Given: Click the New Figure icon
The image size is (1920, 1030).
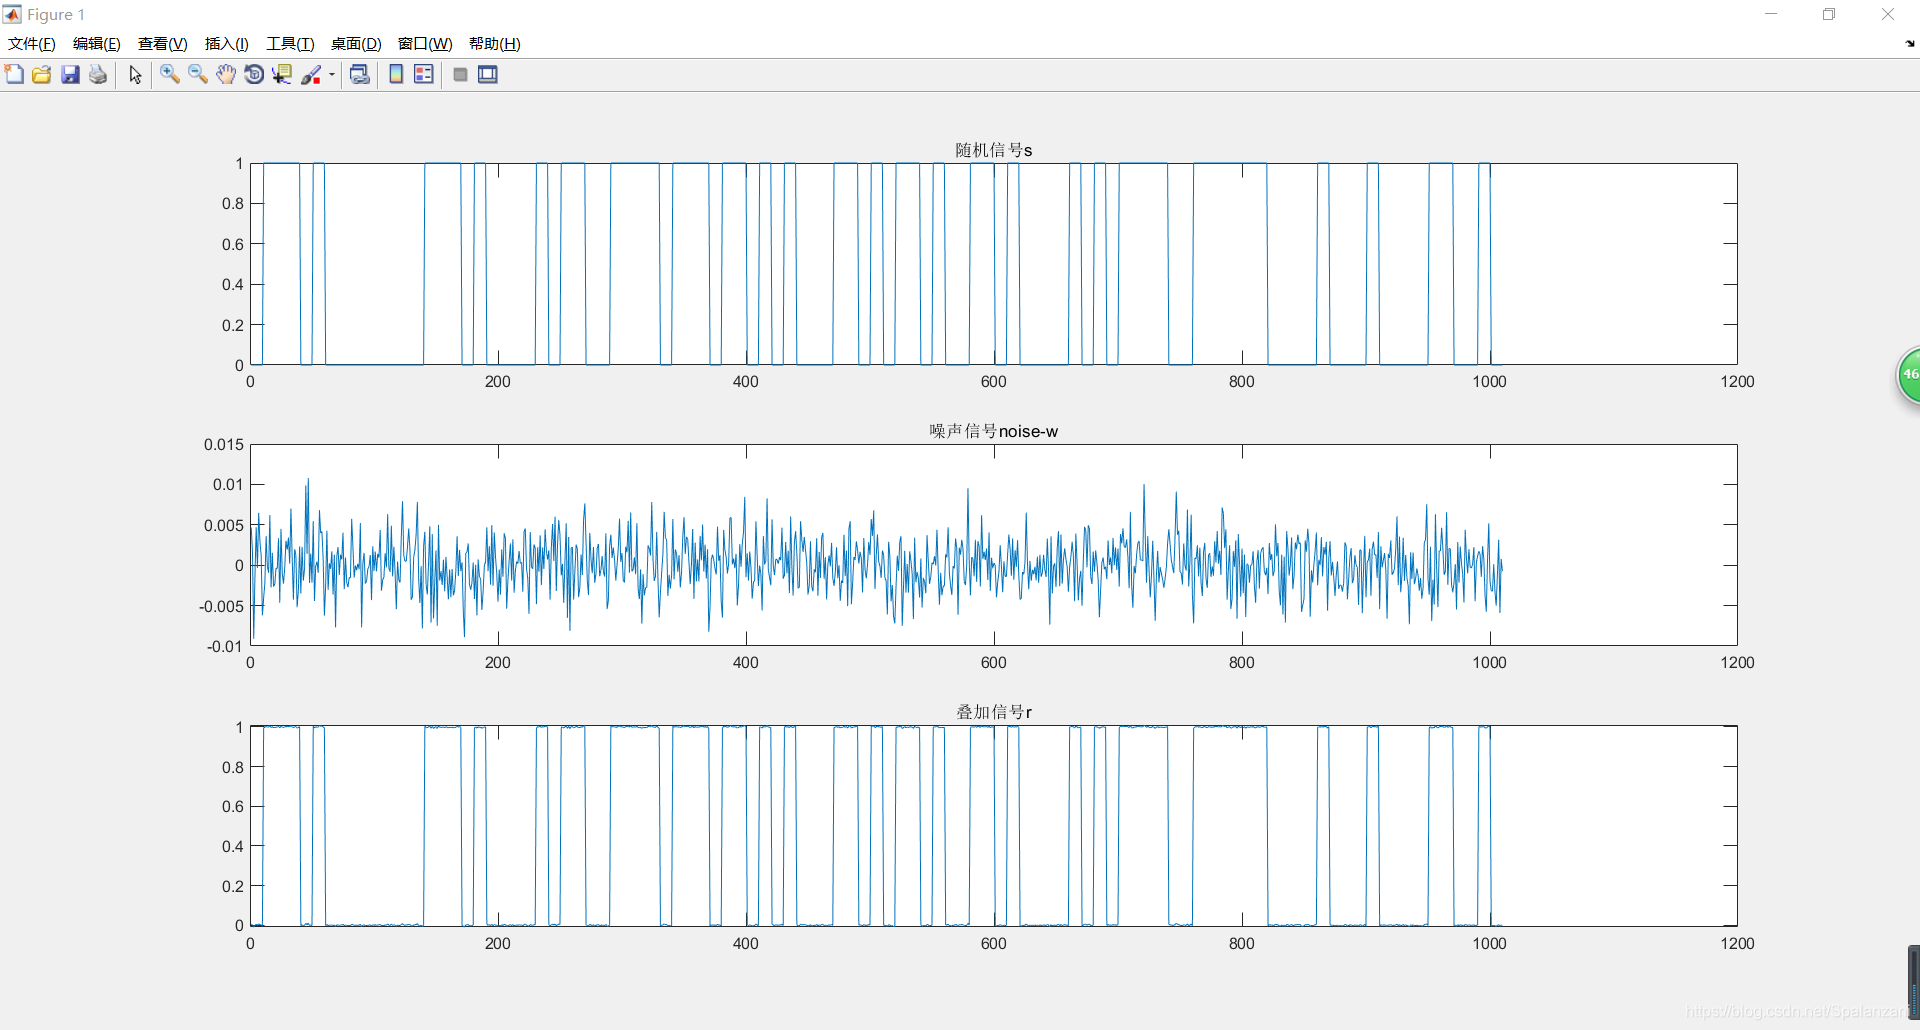Looking at the screenshot, I should tap(14, 74).
